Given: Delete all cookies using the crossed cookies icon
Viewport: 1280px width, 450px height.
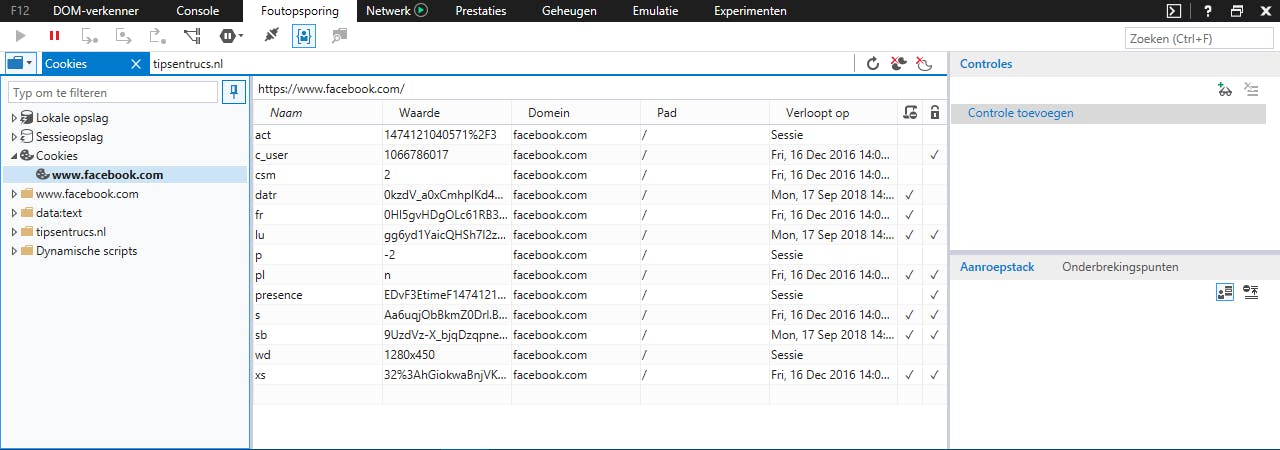Looking at the screenshot, I should coord(898,64).
